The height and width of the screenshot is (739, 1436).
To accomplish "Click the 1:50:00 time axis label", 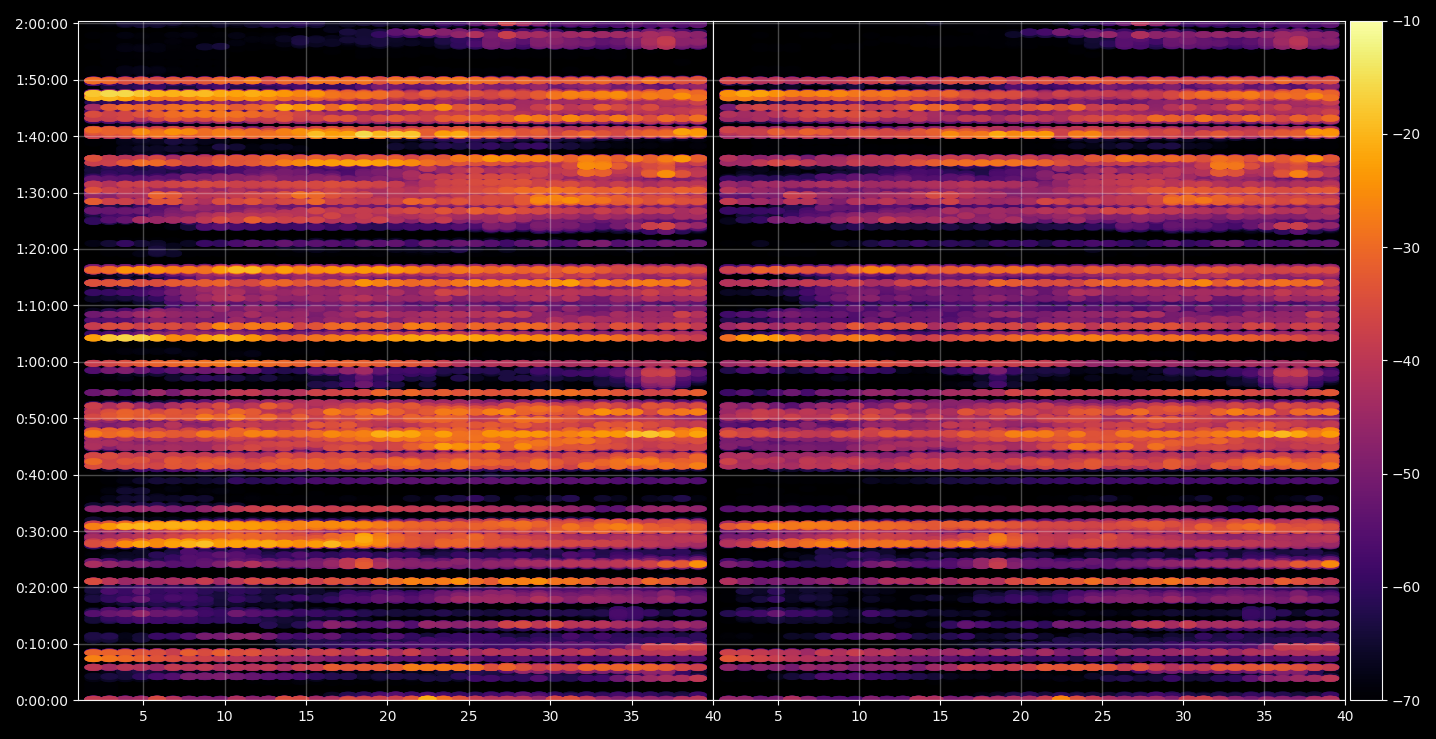I will tap(42, 80).
